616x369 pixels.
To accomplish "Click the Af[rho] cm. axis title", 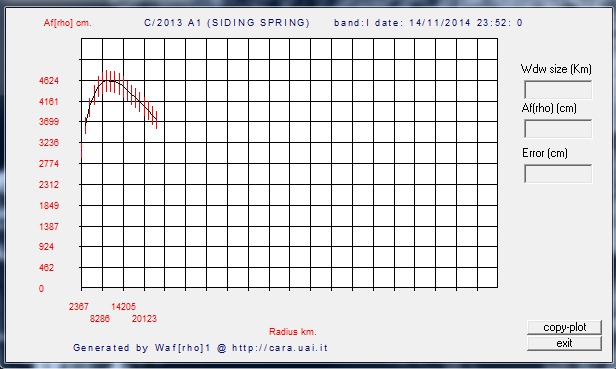I will tap(68, 23).
